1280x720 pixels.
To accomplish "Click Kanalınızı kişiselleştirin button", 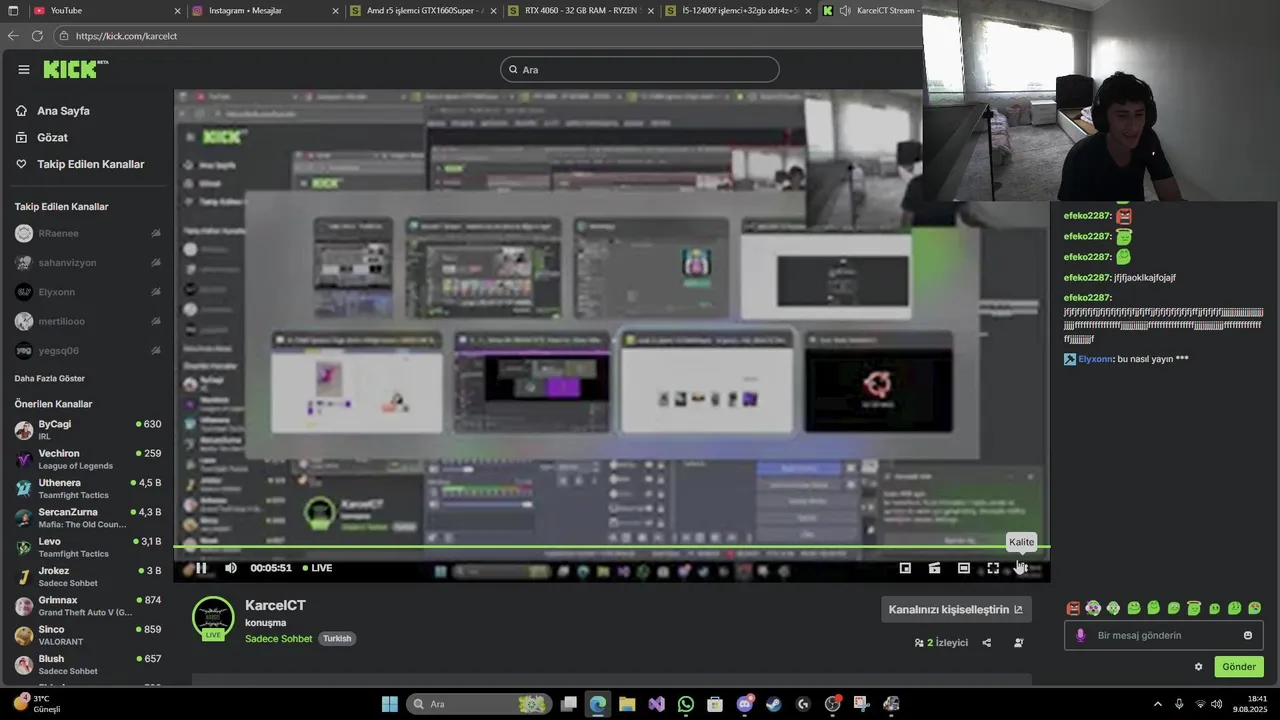I will click(x=956, y=609).
